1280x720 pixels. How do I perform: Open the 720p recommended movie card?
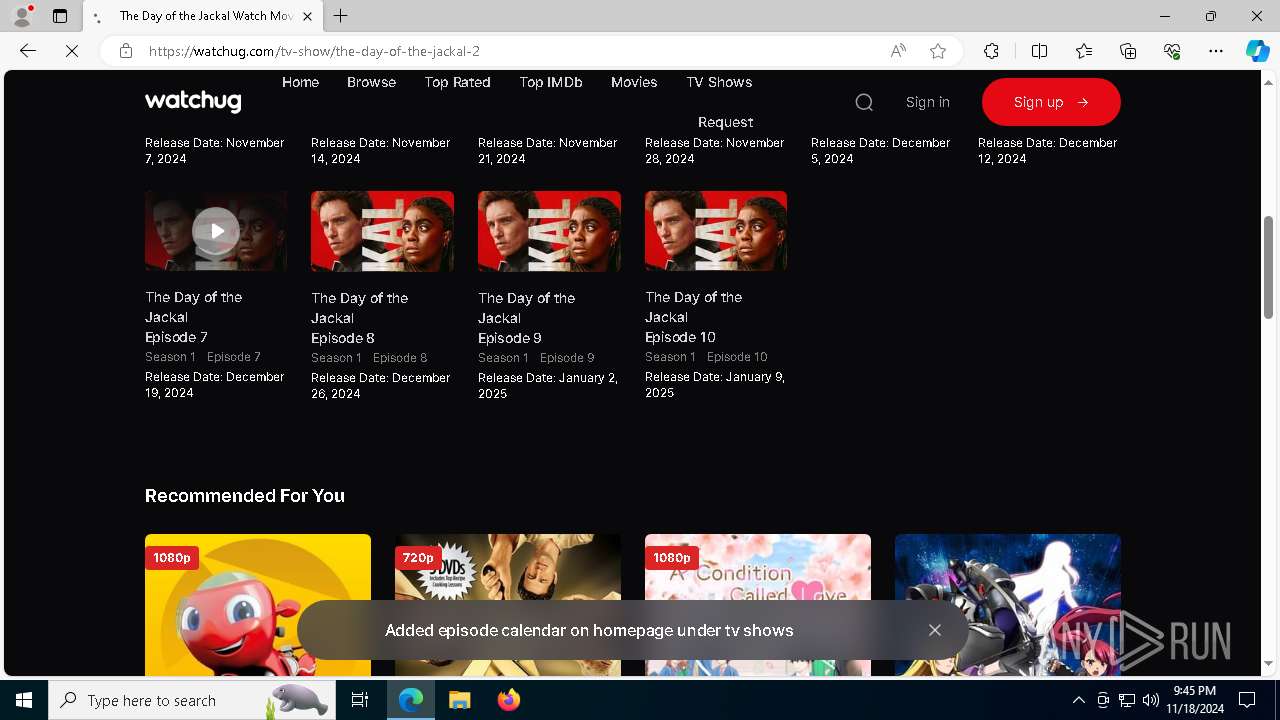[508, 605]
